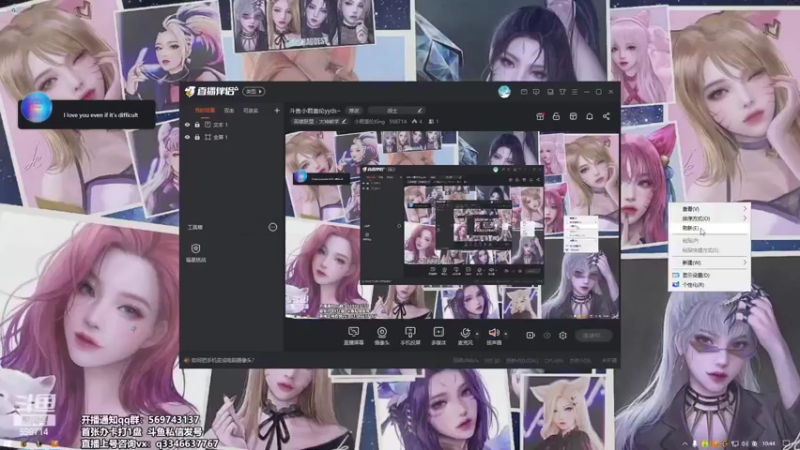Edit the game category 英雄联盟 tag
This screenshot has width=800, height=450.
(x=319, y=121)
